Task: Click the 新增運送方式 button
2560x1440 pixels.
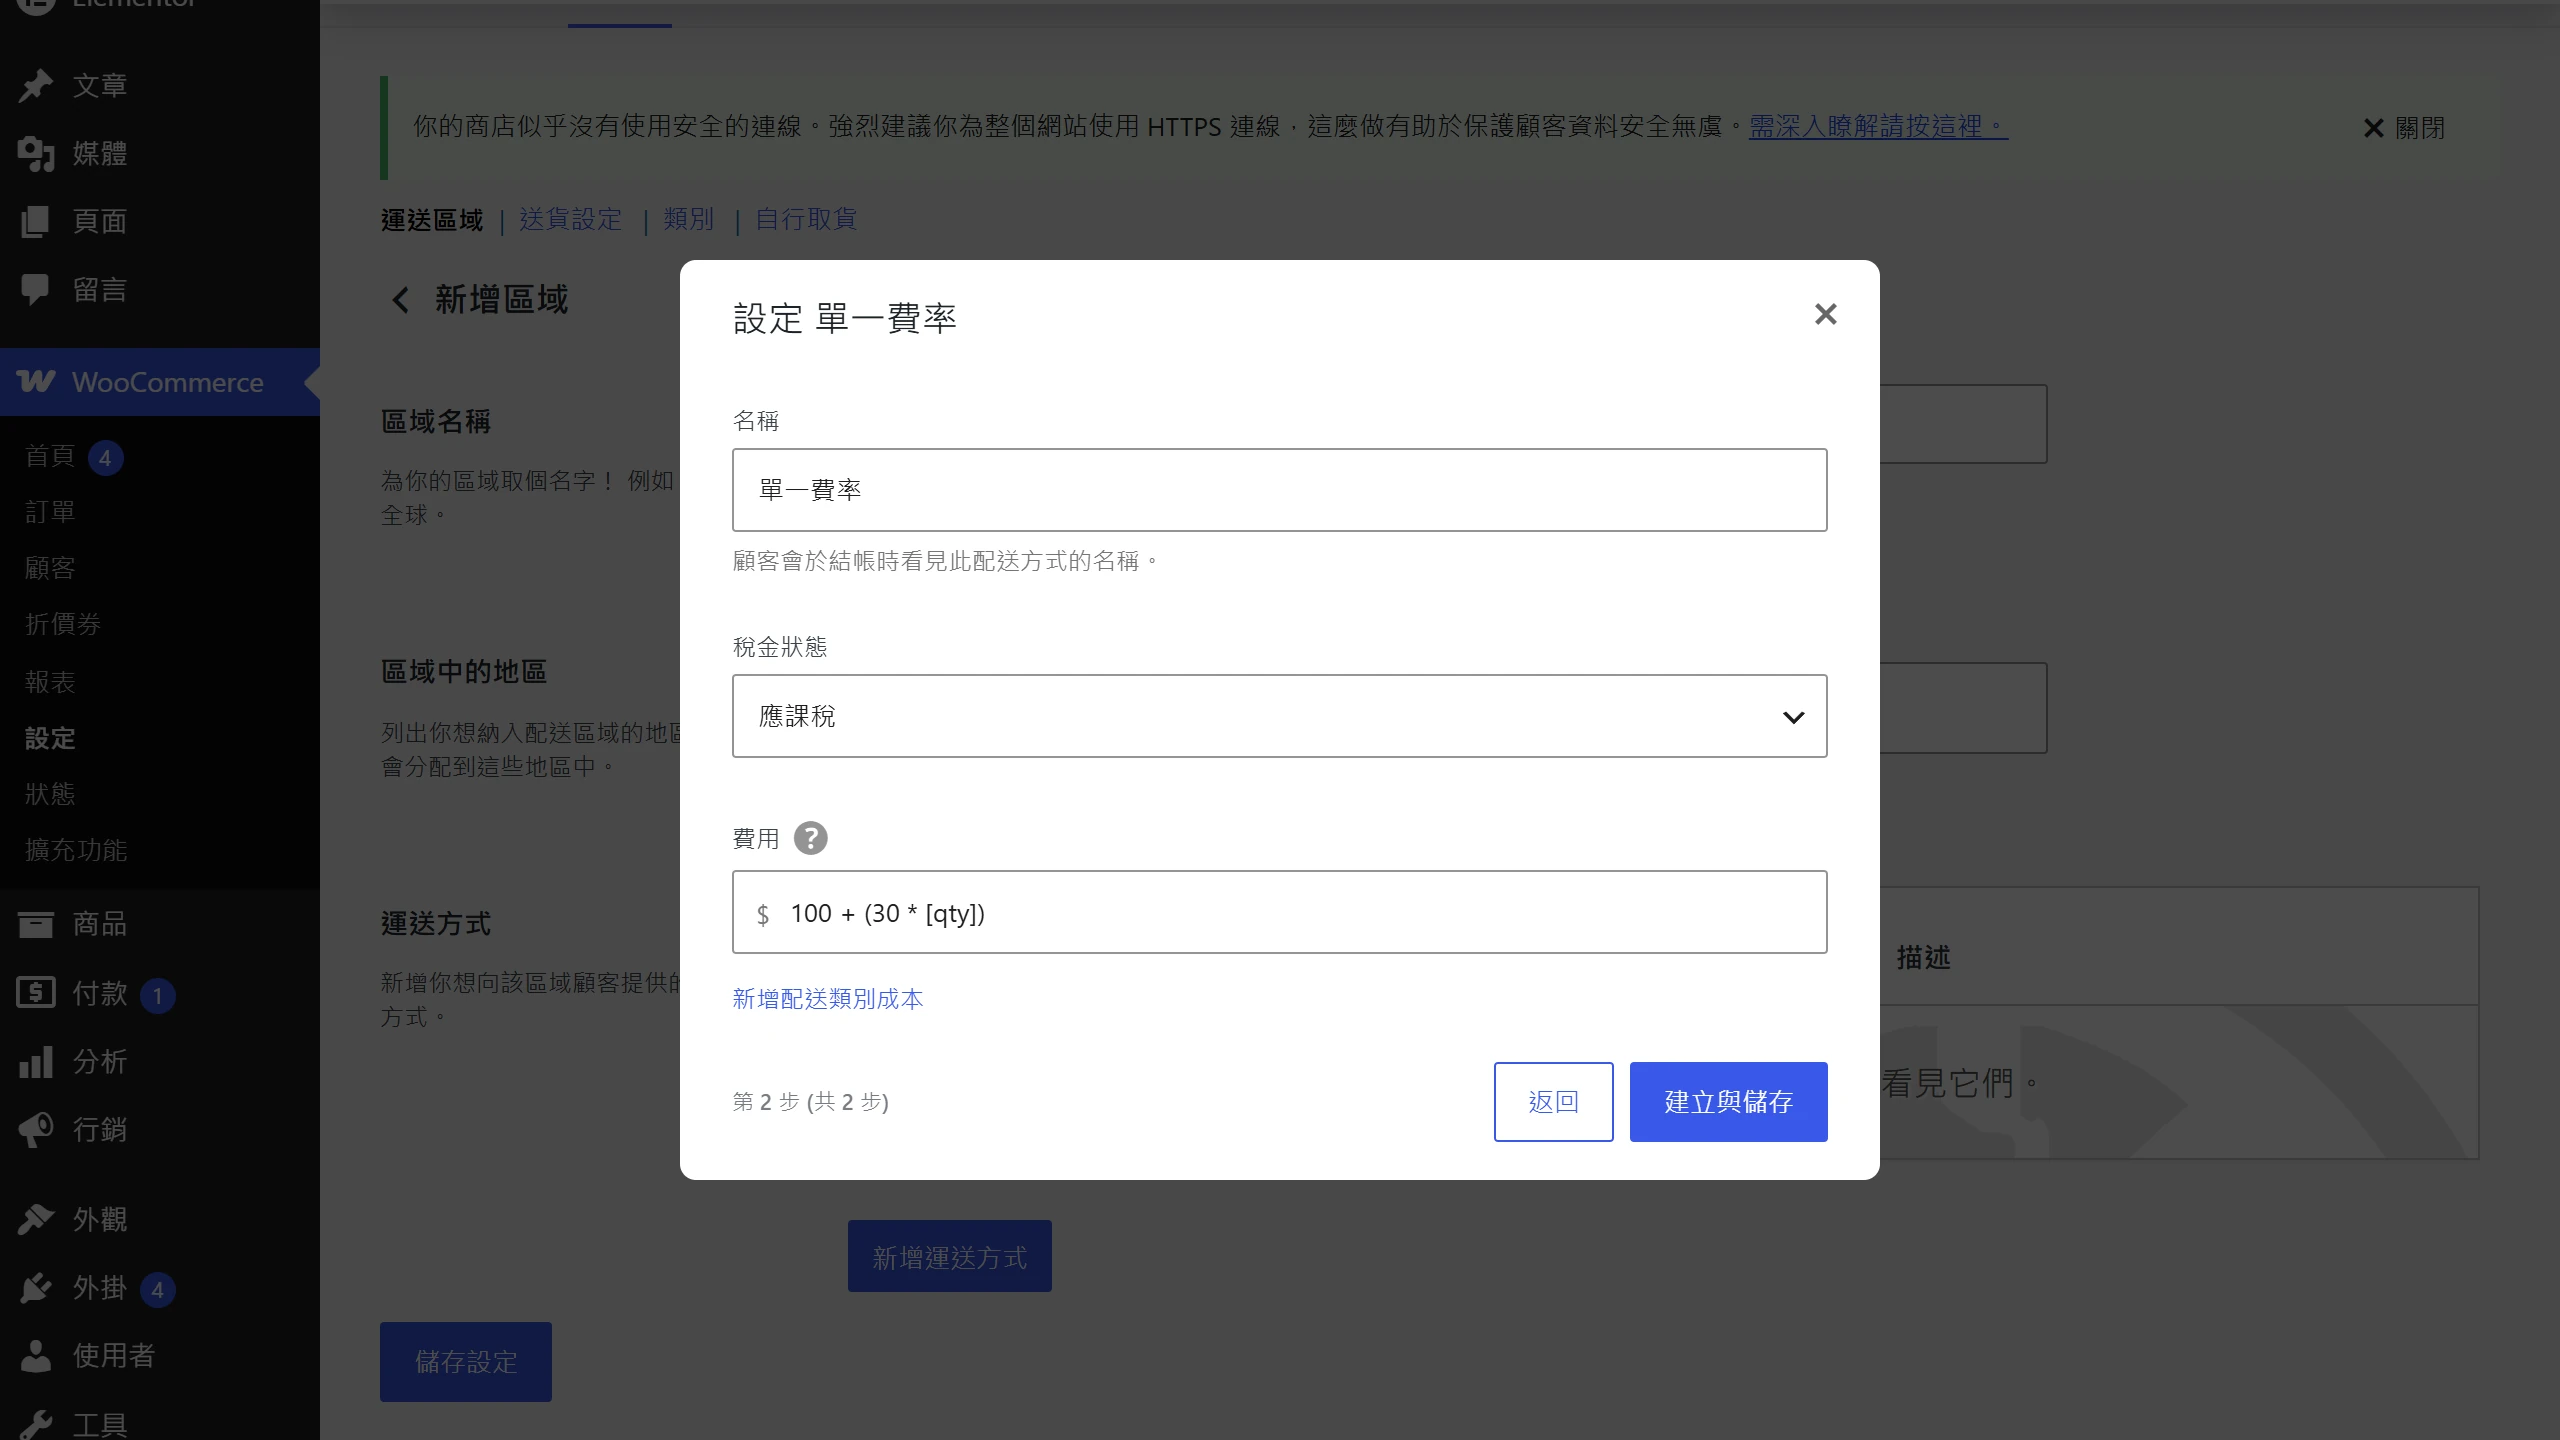Action: [949, 1256]
